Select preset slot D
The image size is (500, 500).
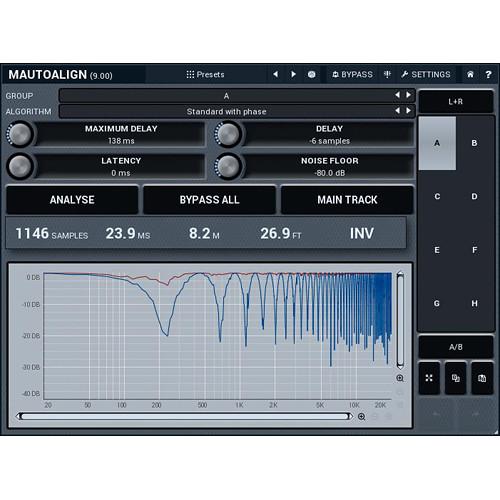click(x=474, y=196)
